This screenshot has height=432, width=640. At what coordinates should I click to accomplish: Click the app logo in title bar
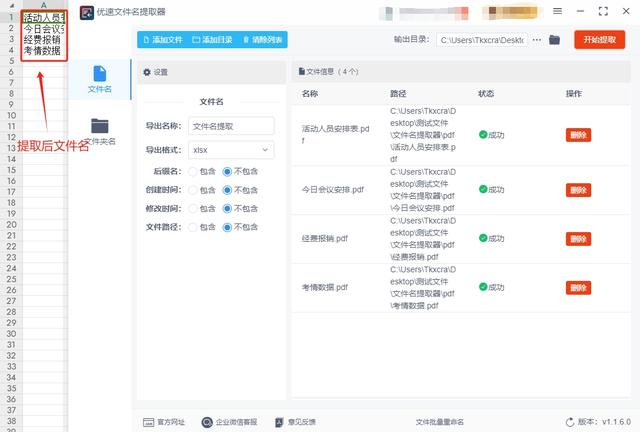[x=87, y=13]
